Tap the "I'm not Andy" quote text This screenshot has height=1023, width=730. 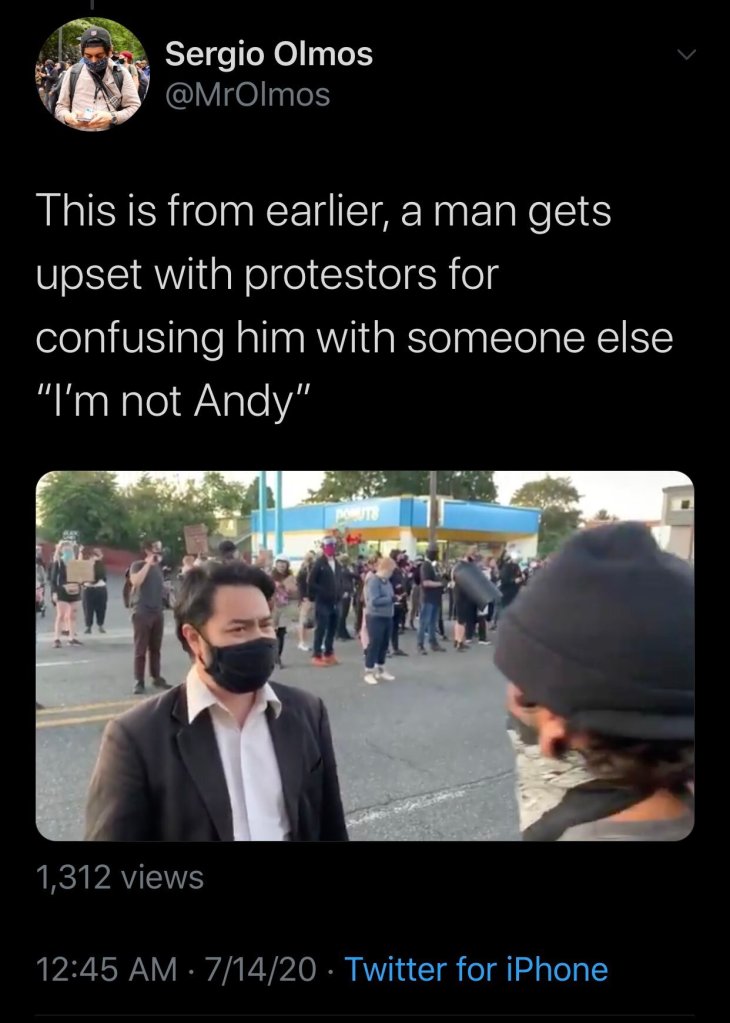(174, 401)
